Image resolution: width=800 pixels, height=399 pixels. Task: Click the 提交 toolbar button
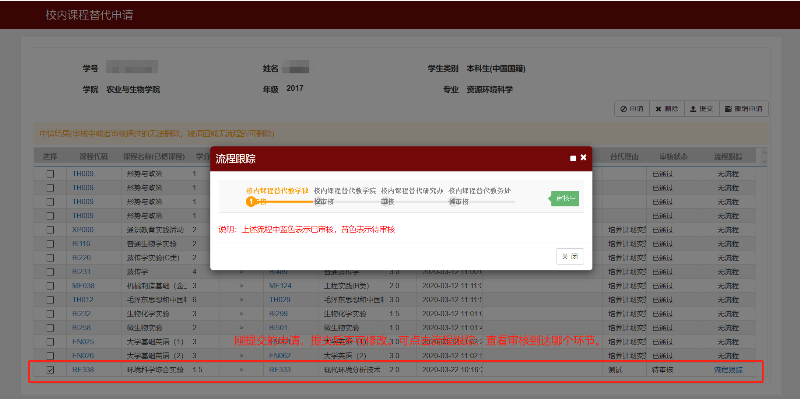(702, 109)
